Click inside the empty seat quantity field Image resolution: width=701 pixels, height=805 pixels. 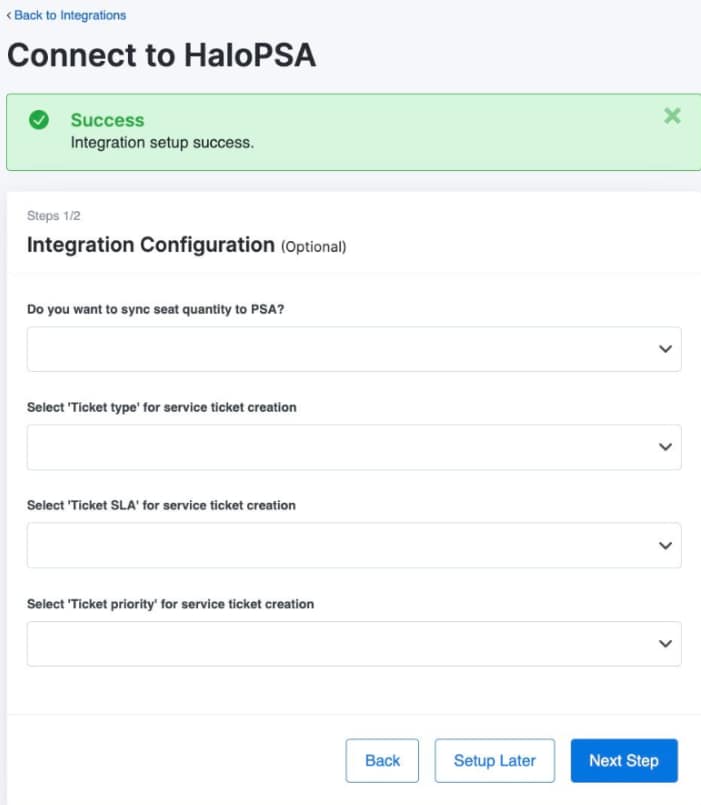tap(300, 349)
